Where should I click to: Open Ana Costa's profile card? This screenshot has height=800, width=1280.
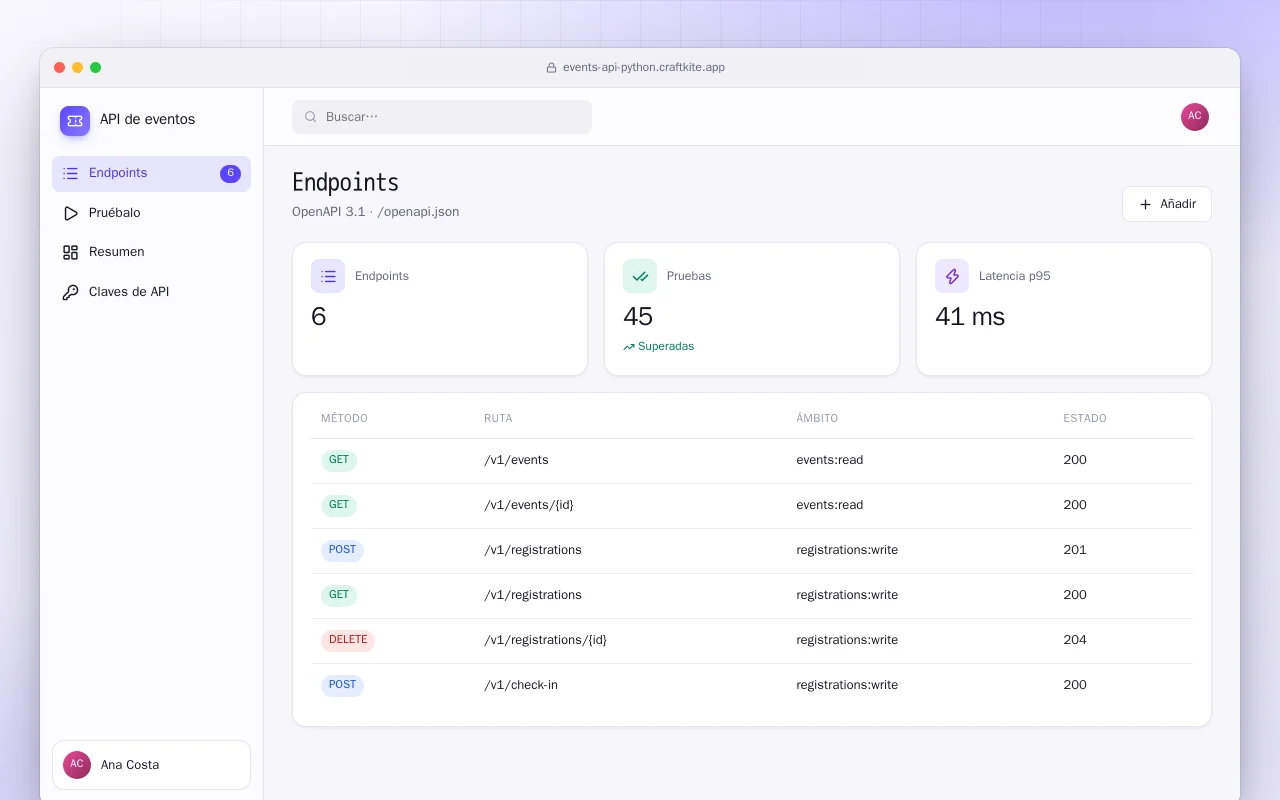[151, 765]
